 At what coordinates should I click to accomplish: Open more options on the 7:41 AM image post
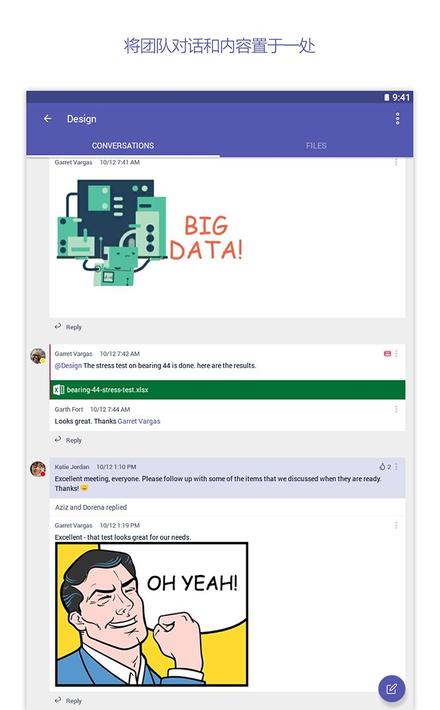[396, 162]
